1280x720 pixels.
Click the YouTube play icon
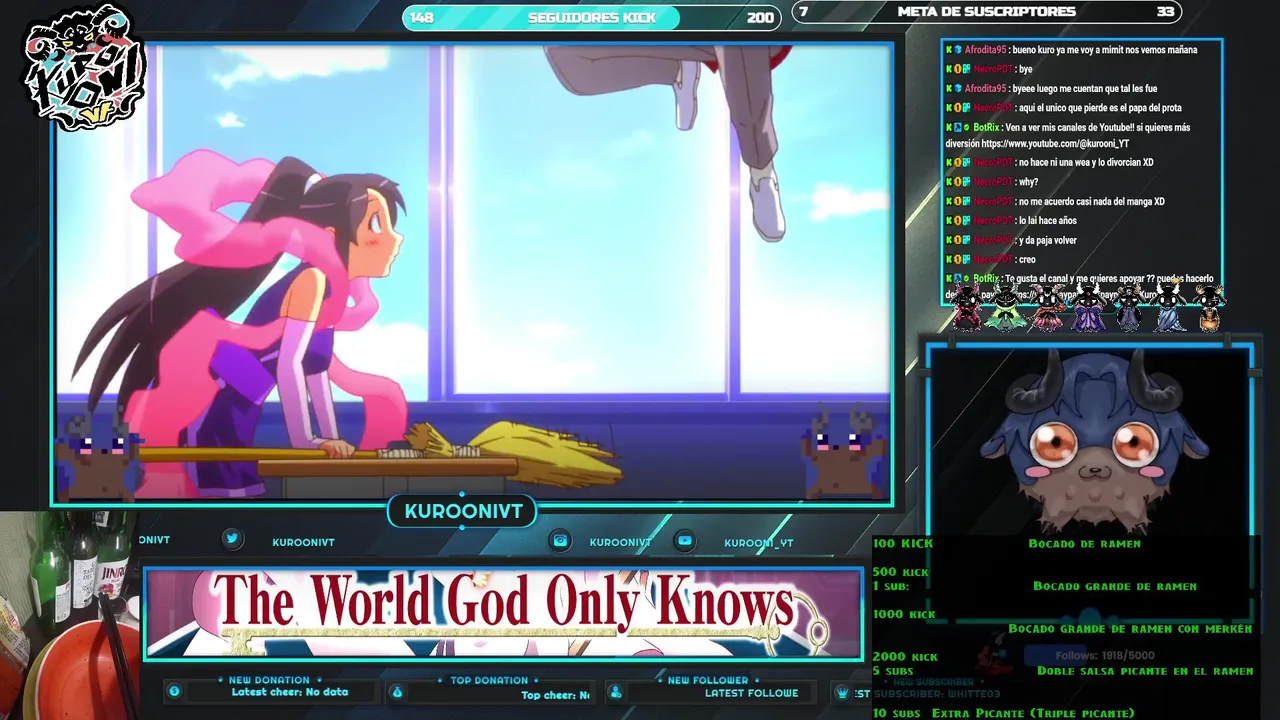(685, 540)
